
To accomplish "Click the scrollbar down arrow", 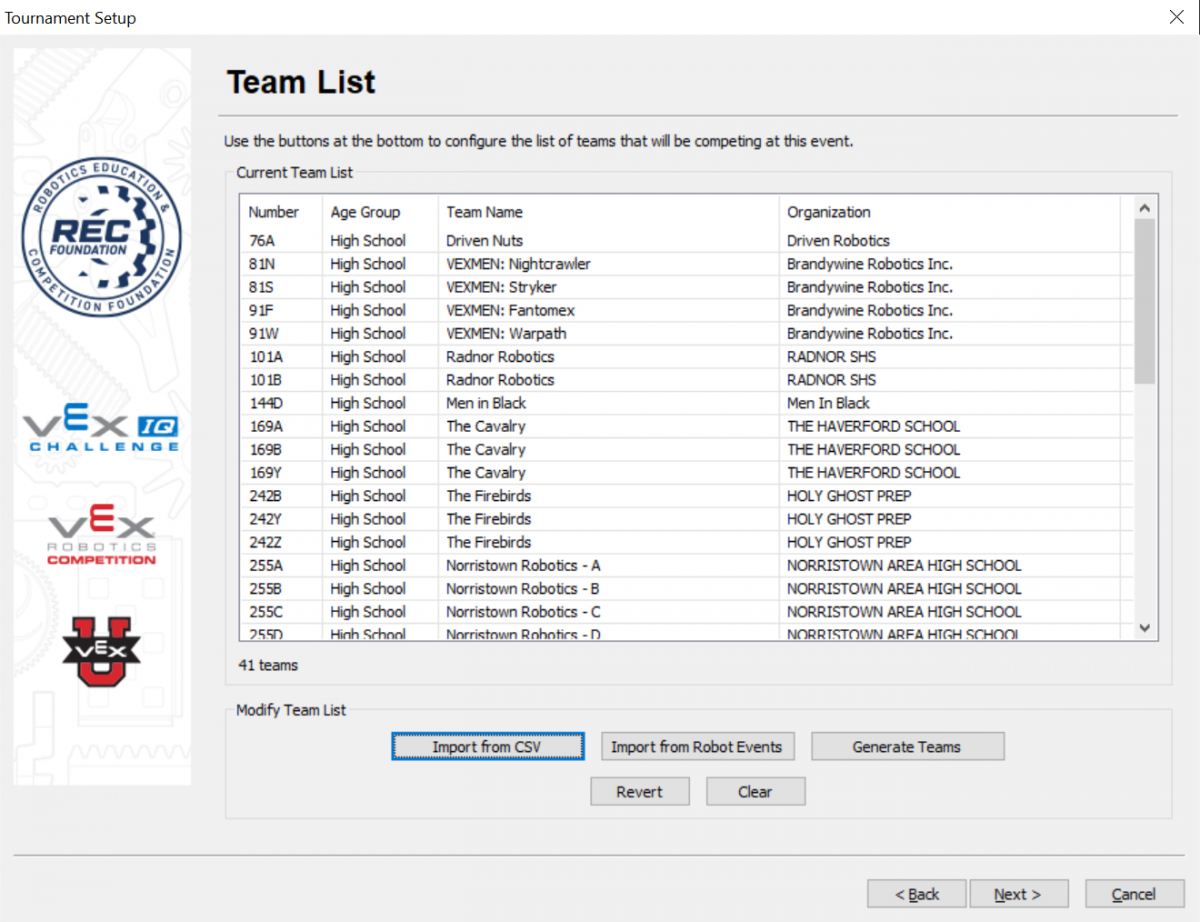I will 1143,628.
